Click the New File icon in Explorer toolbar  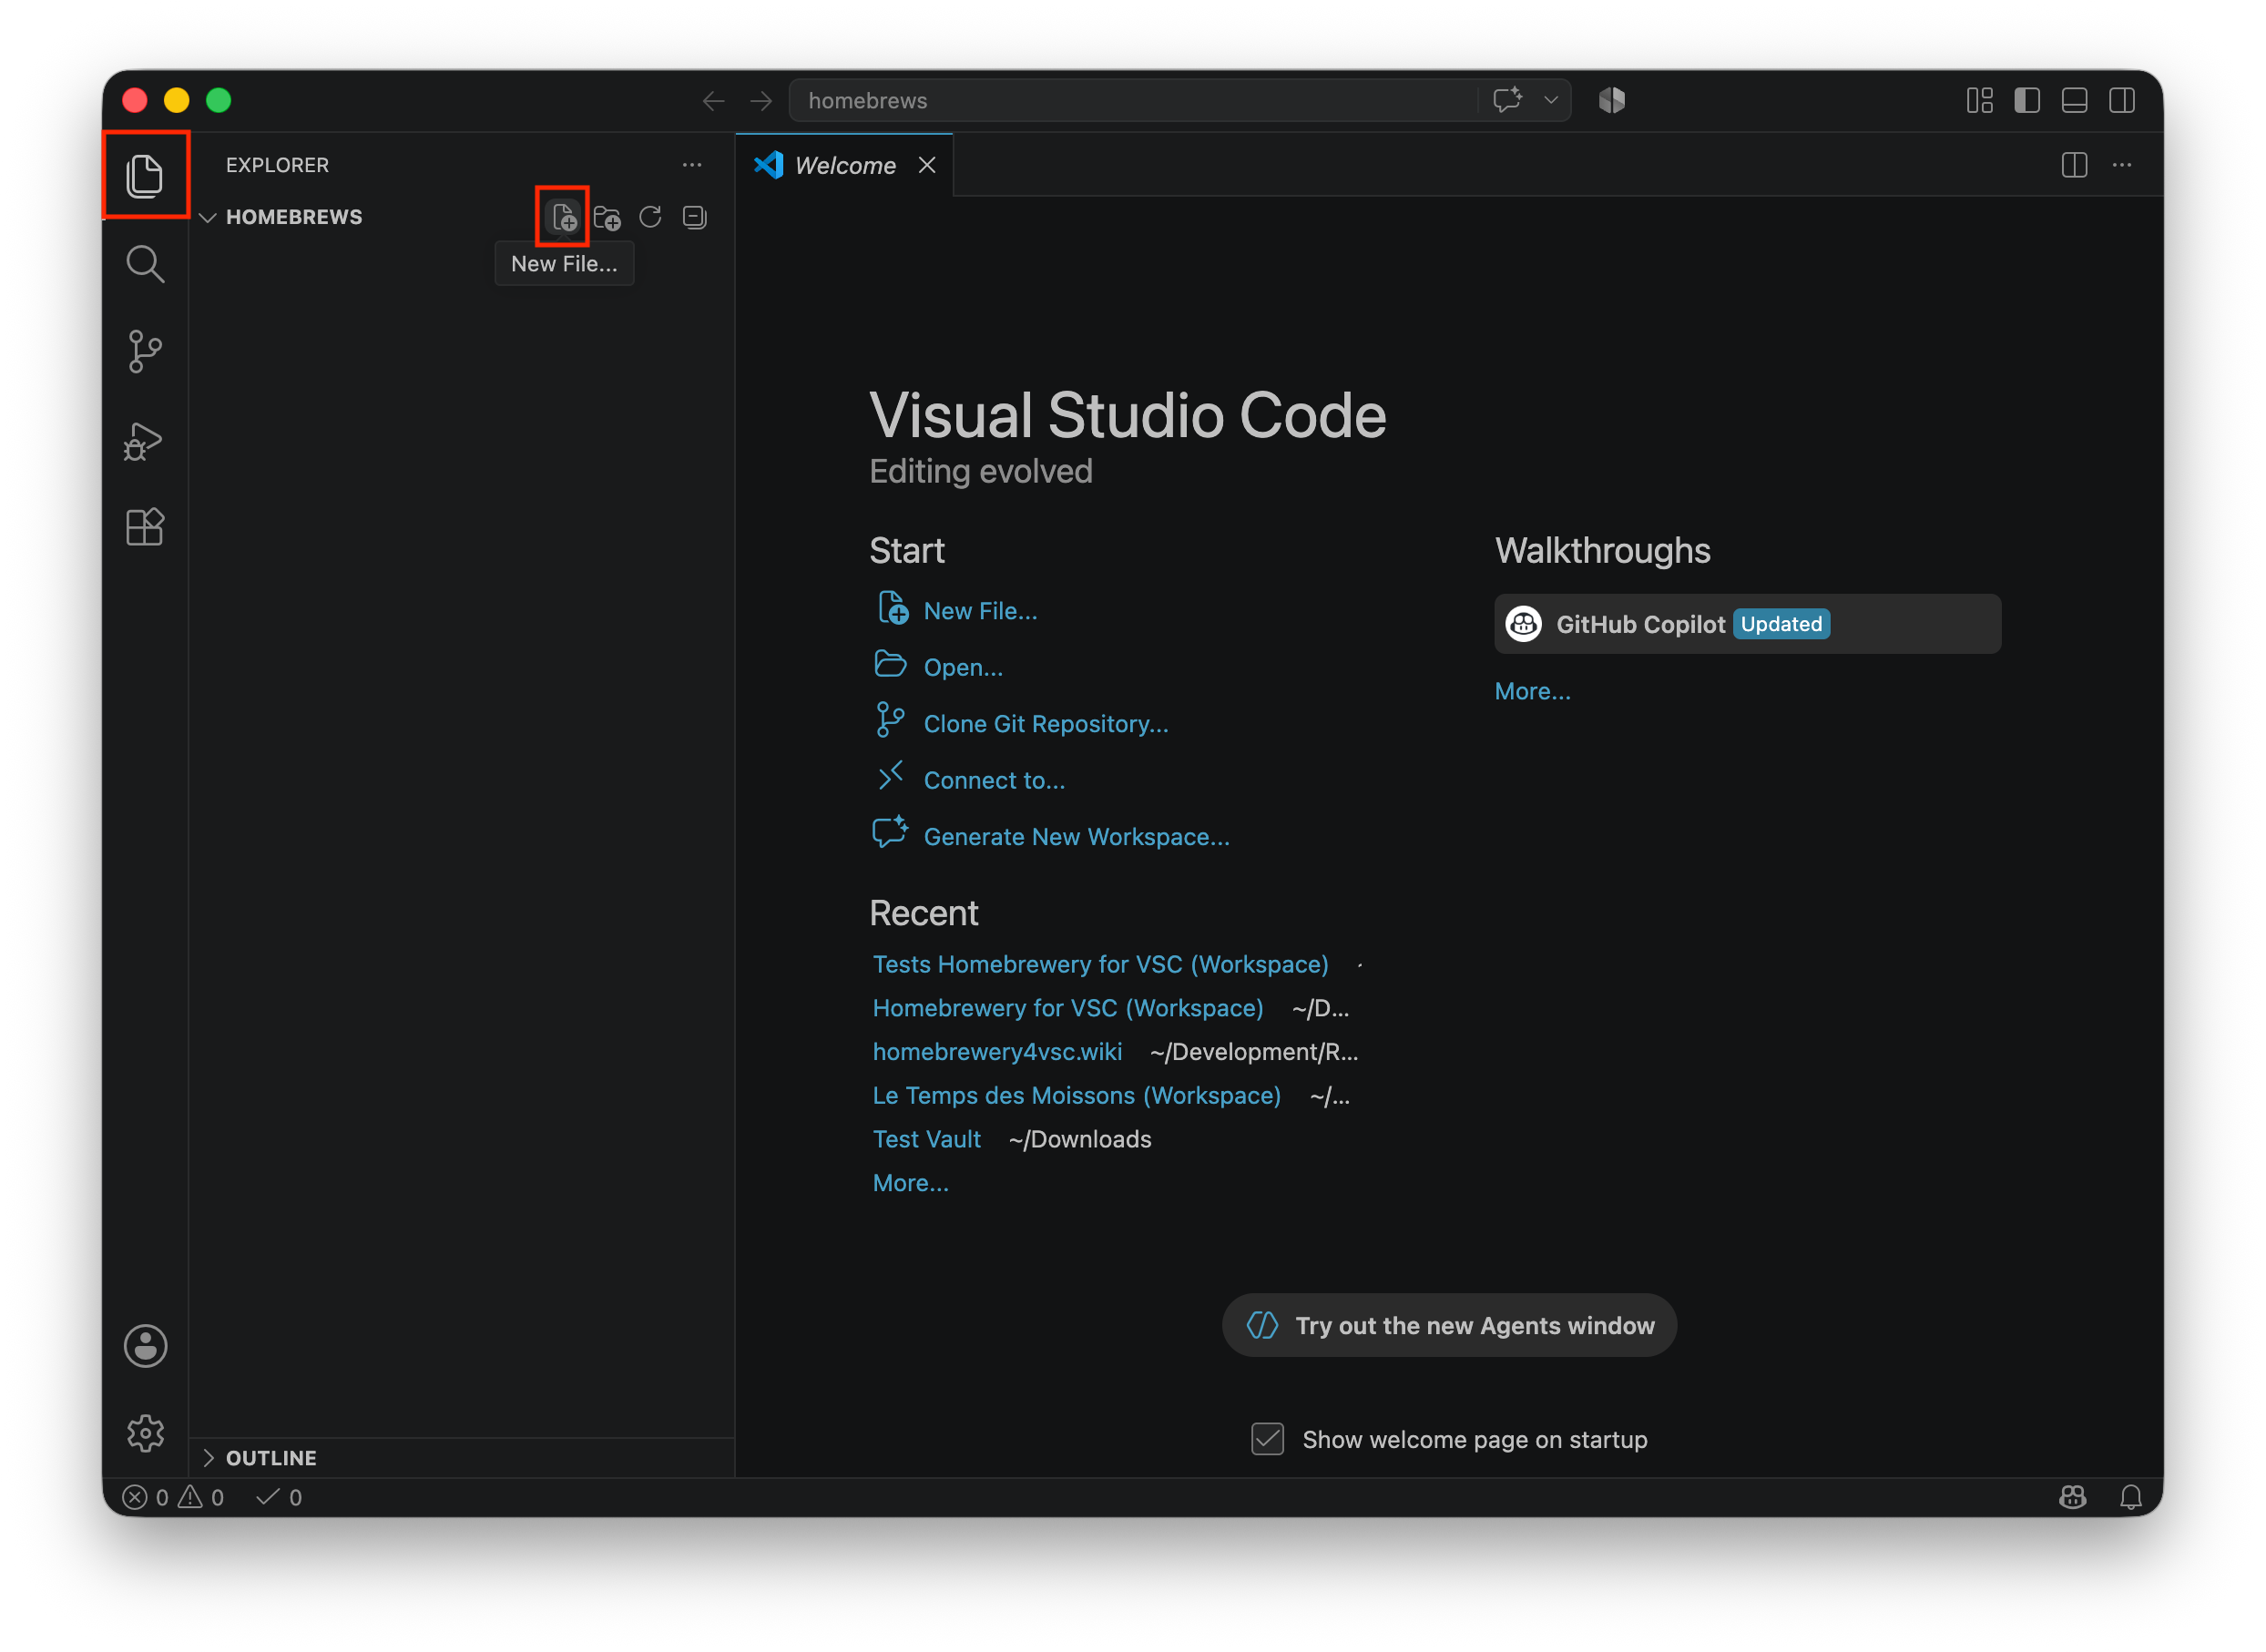[x=563, y=216]
